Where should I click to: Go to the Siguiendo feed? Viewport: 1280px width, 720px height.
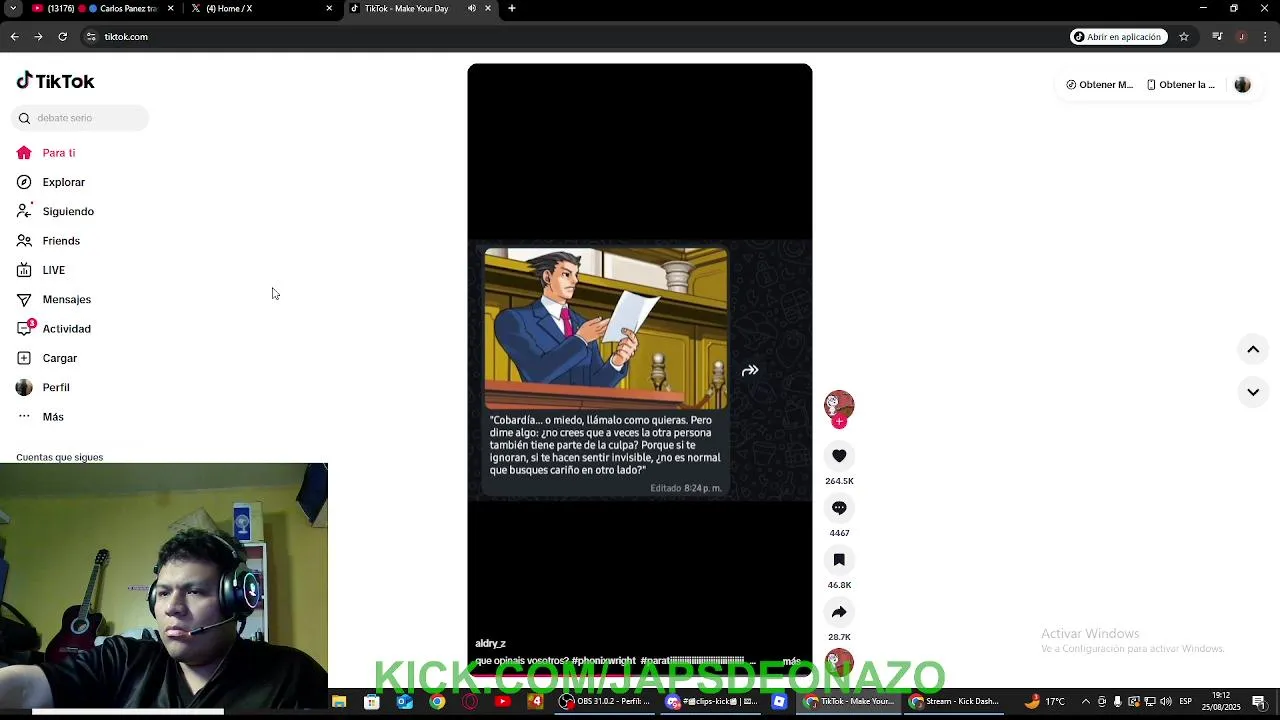click(x=55, y=211)
